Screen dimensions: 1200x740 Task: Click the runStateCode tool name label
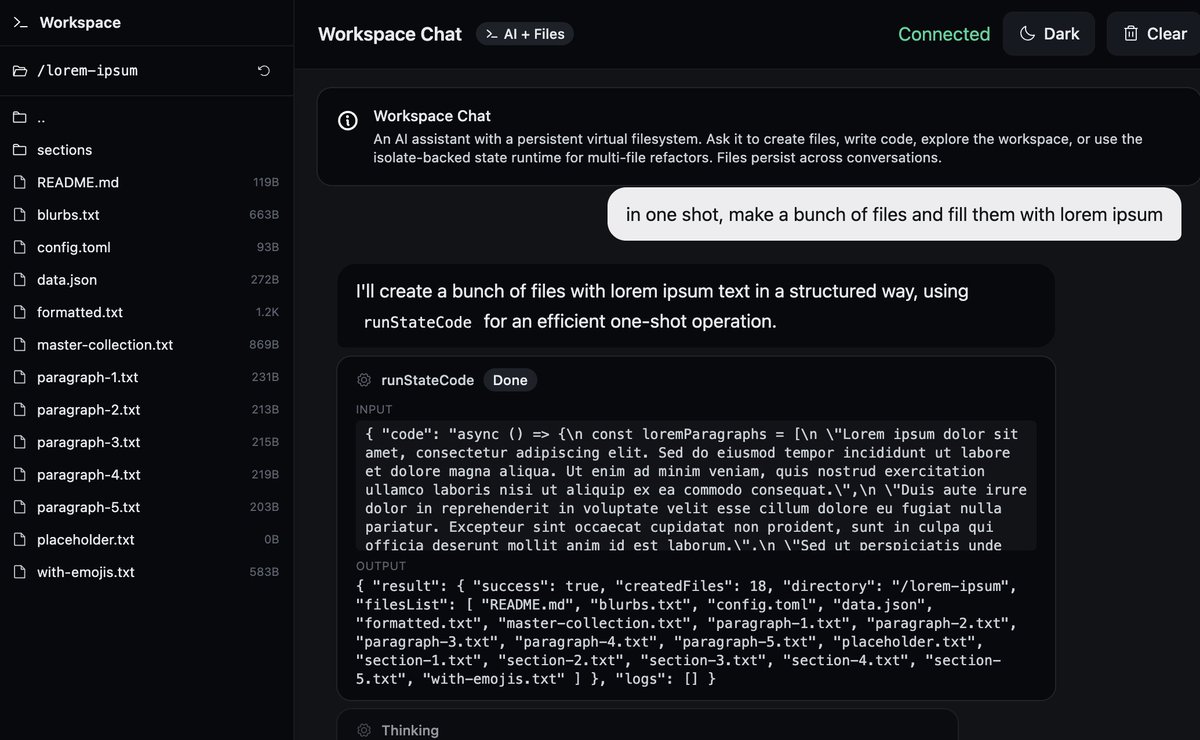428,380
